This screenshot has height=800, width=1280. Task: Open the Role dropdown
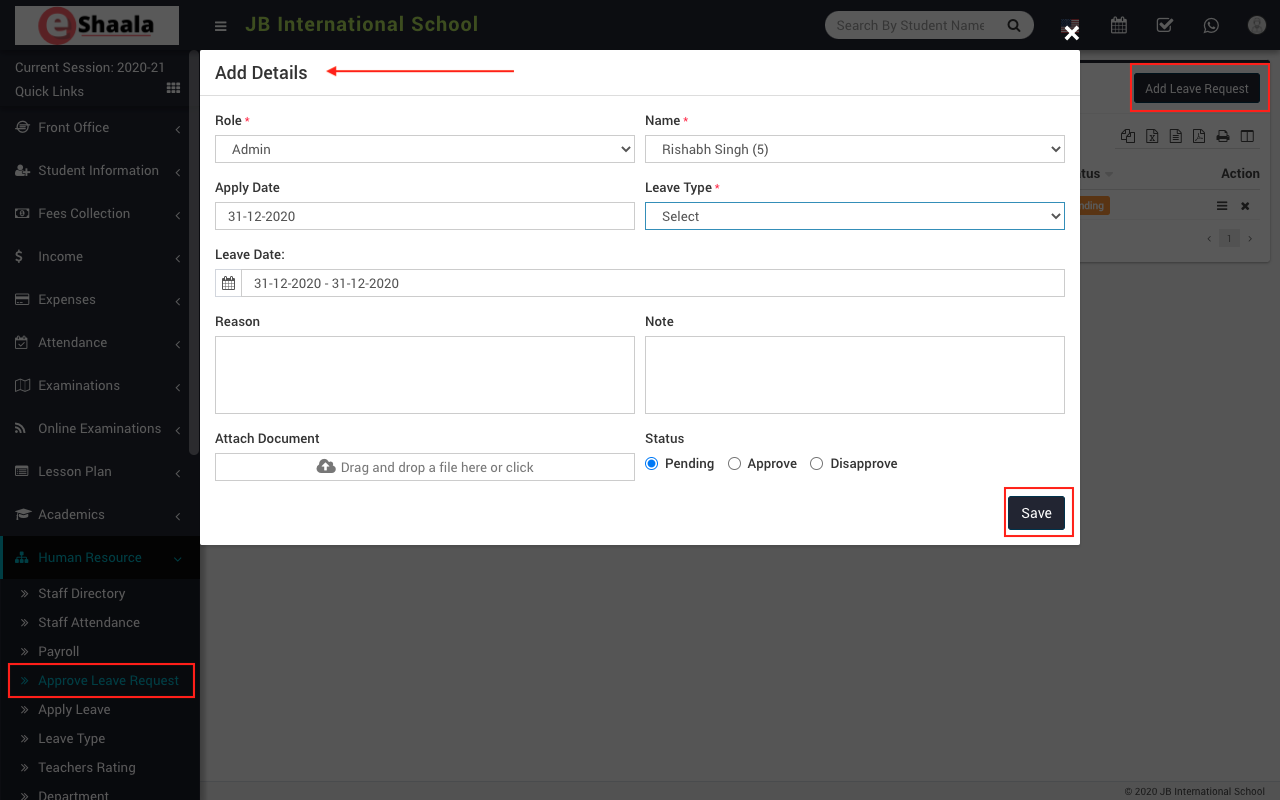coord(425,149)
